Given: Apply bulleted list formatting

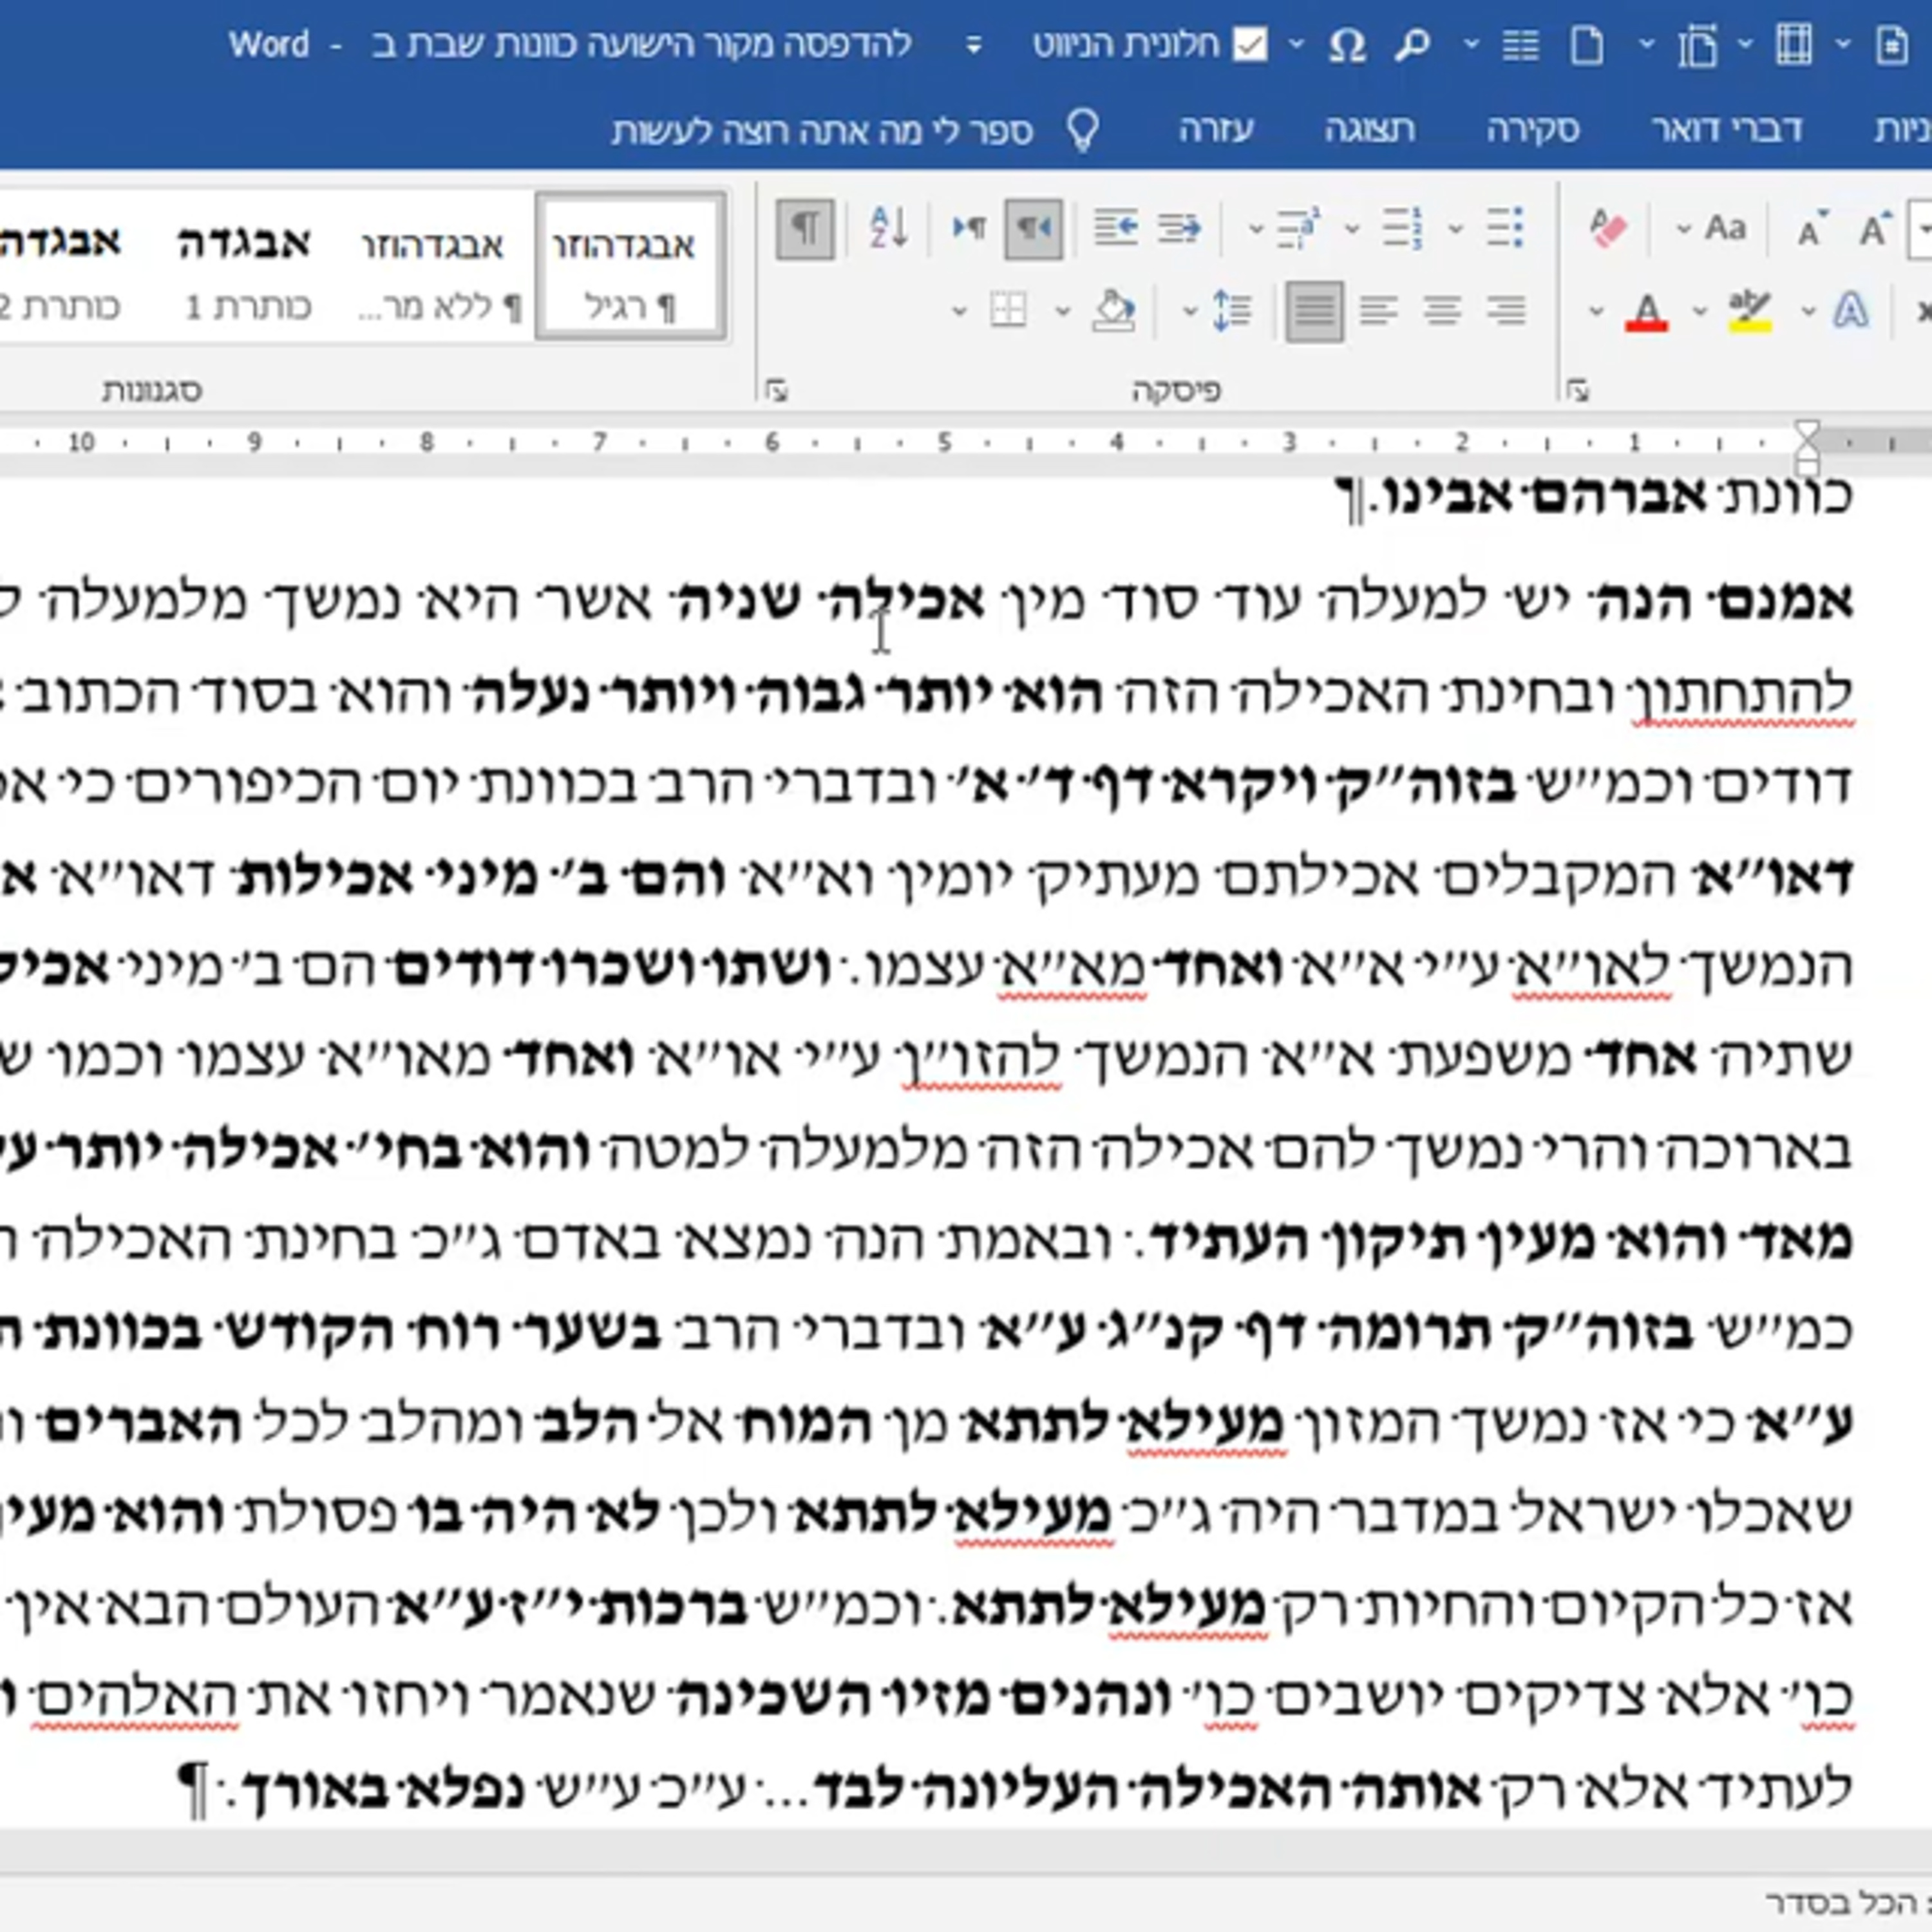Looking at the screenshot, I should click(1504, 229).
